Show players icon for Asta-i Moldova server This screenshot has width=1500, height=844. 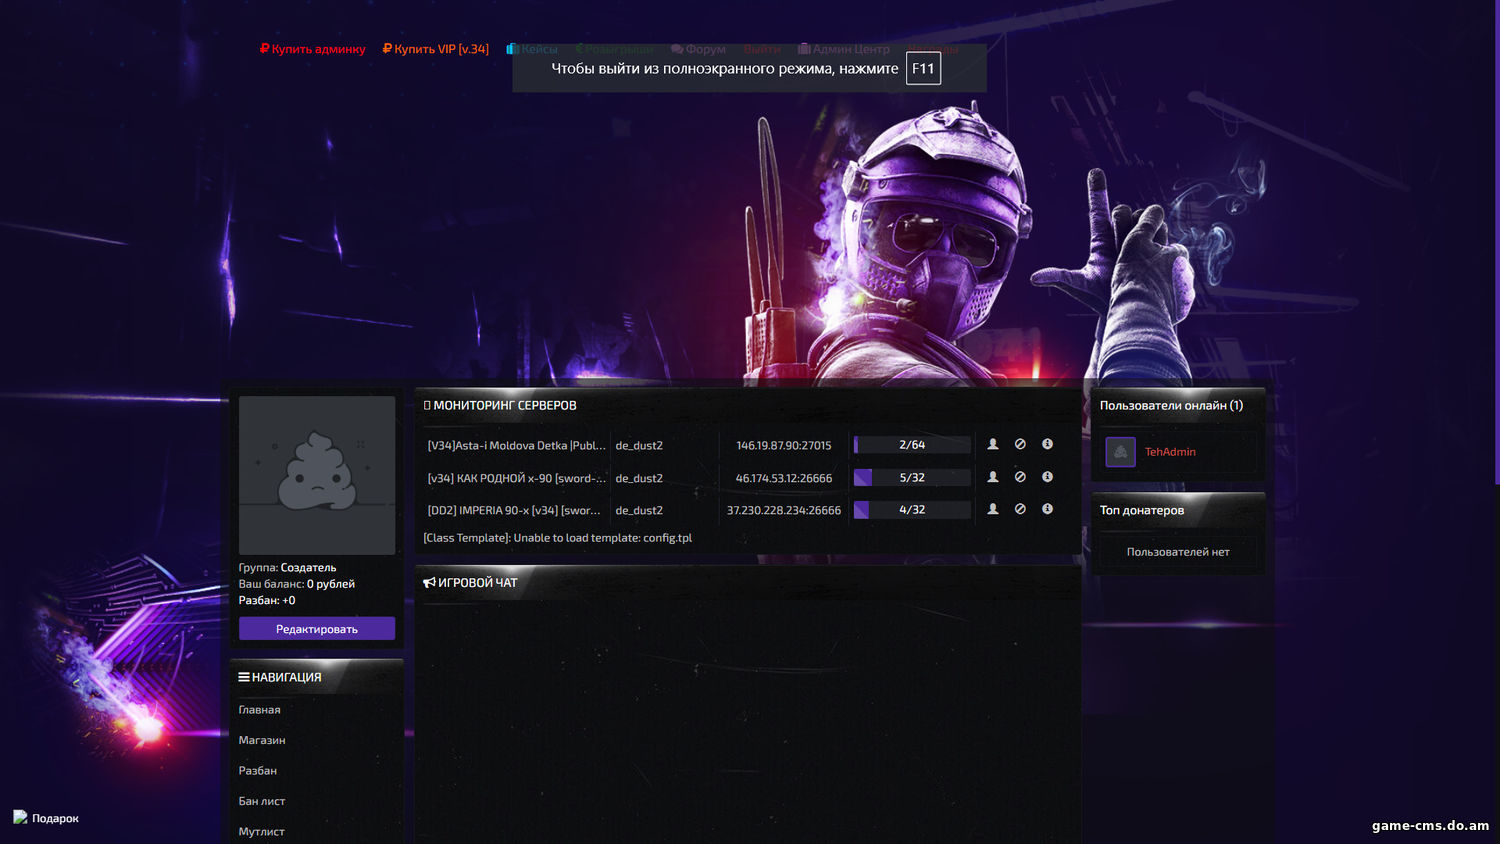click(993, 444)
